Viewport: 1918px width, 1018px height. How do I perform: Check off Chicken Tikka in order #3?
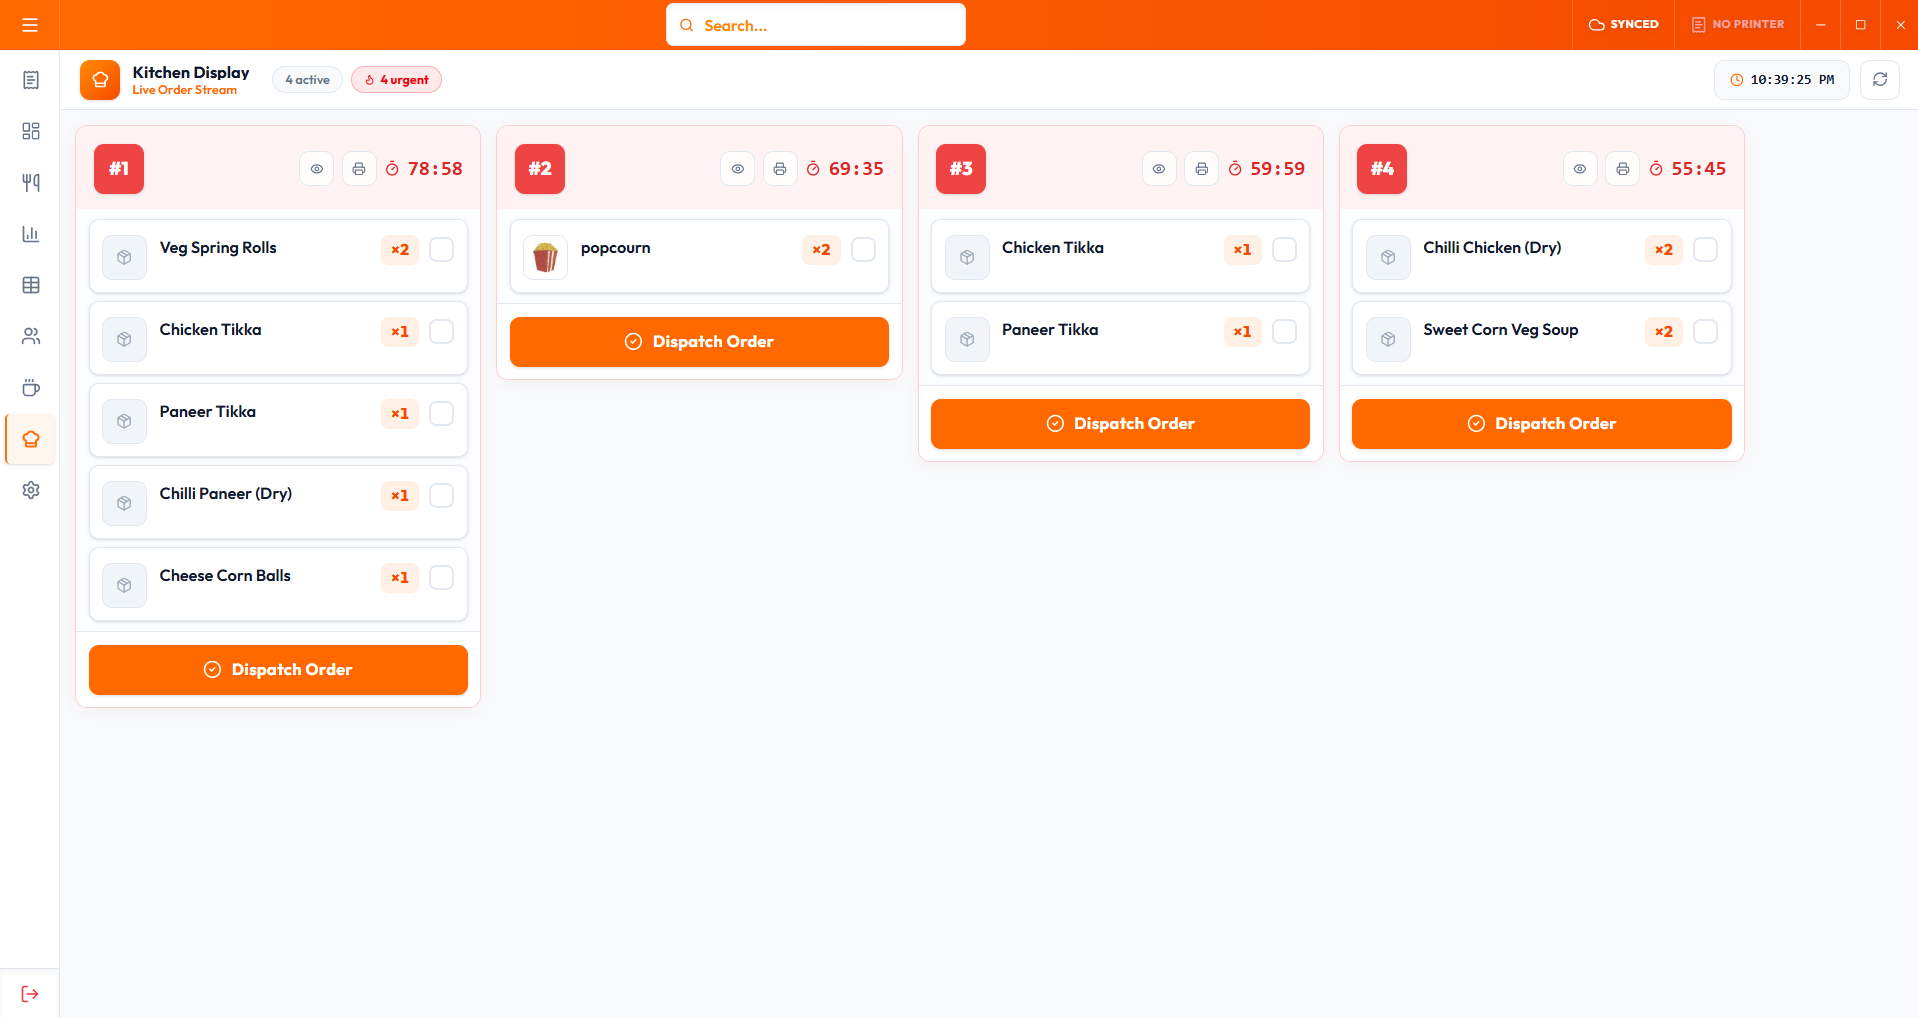(x=1284, y=249)
